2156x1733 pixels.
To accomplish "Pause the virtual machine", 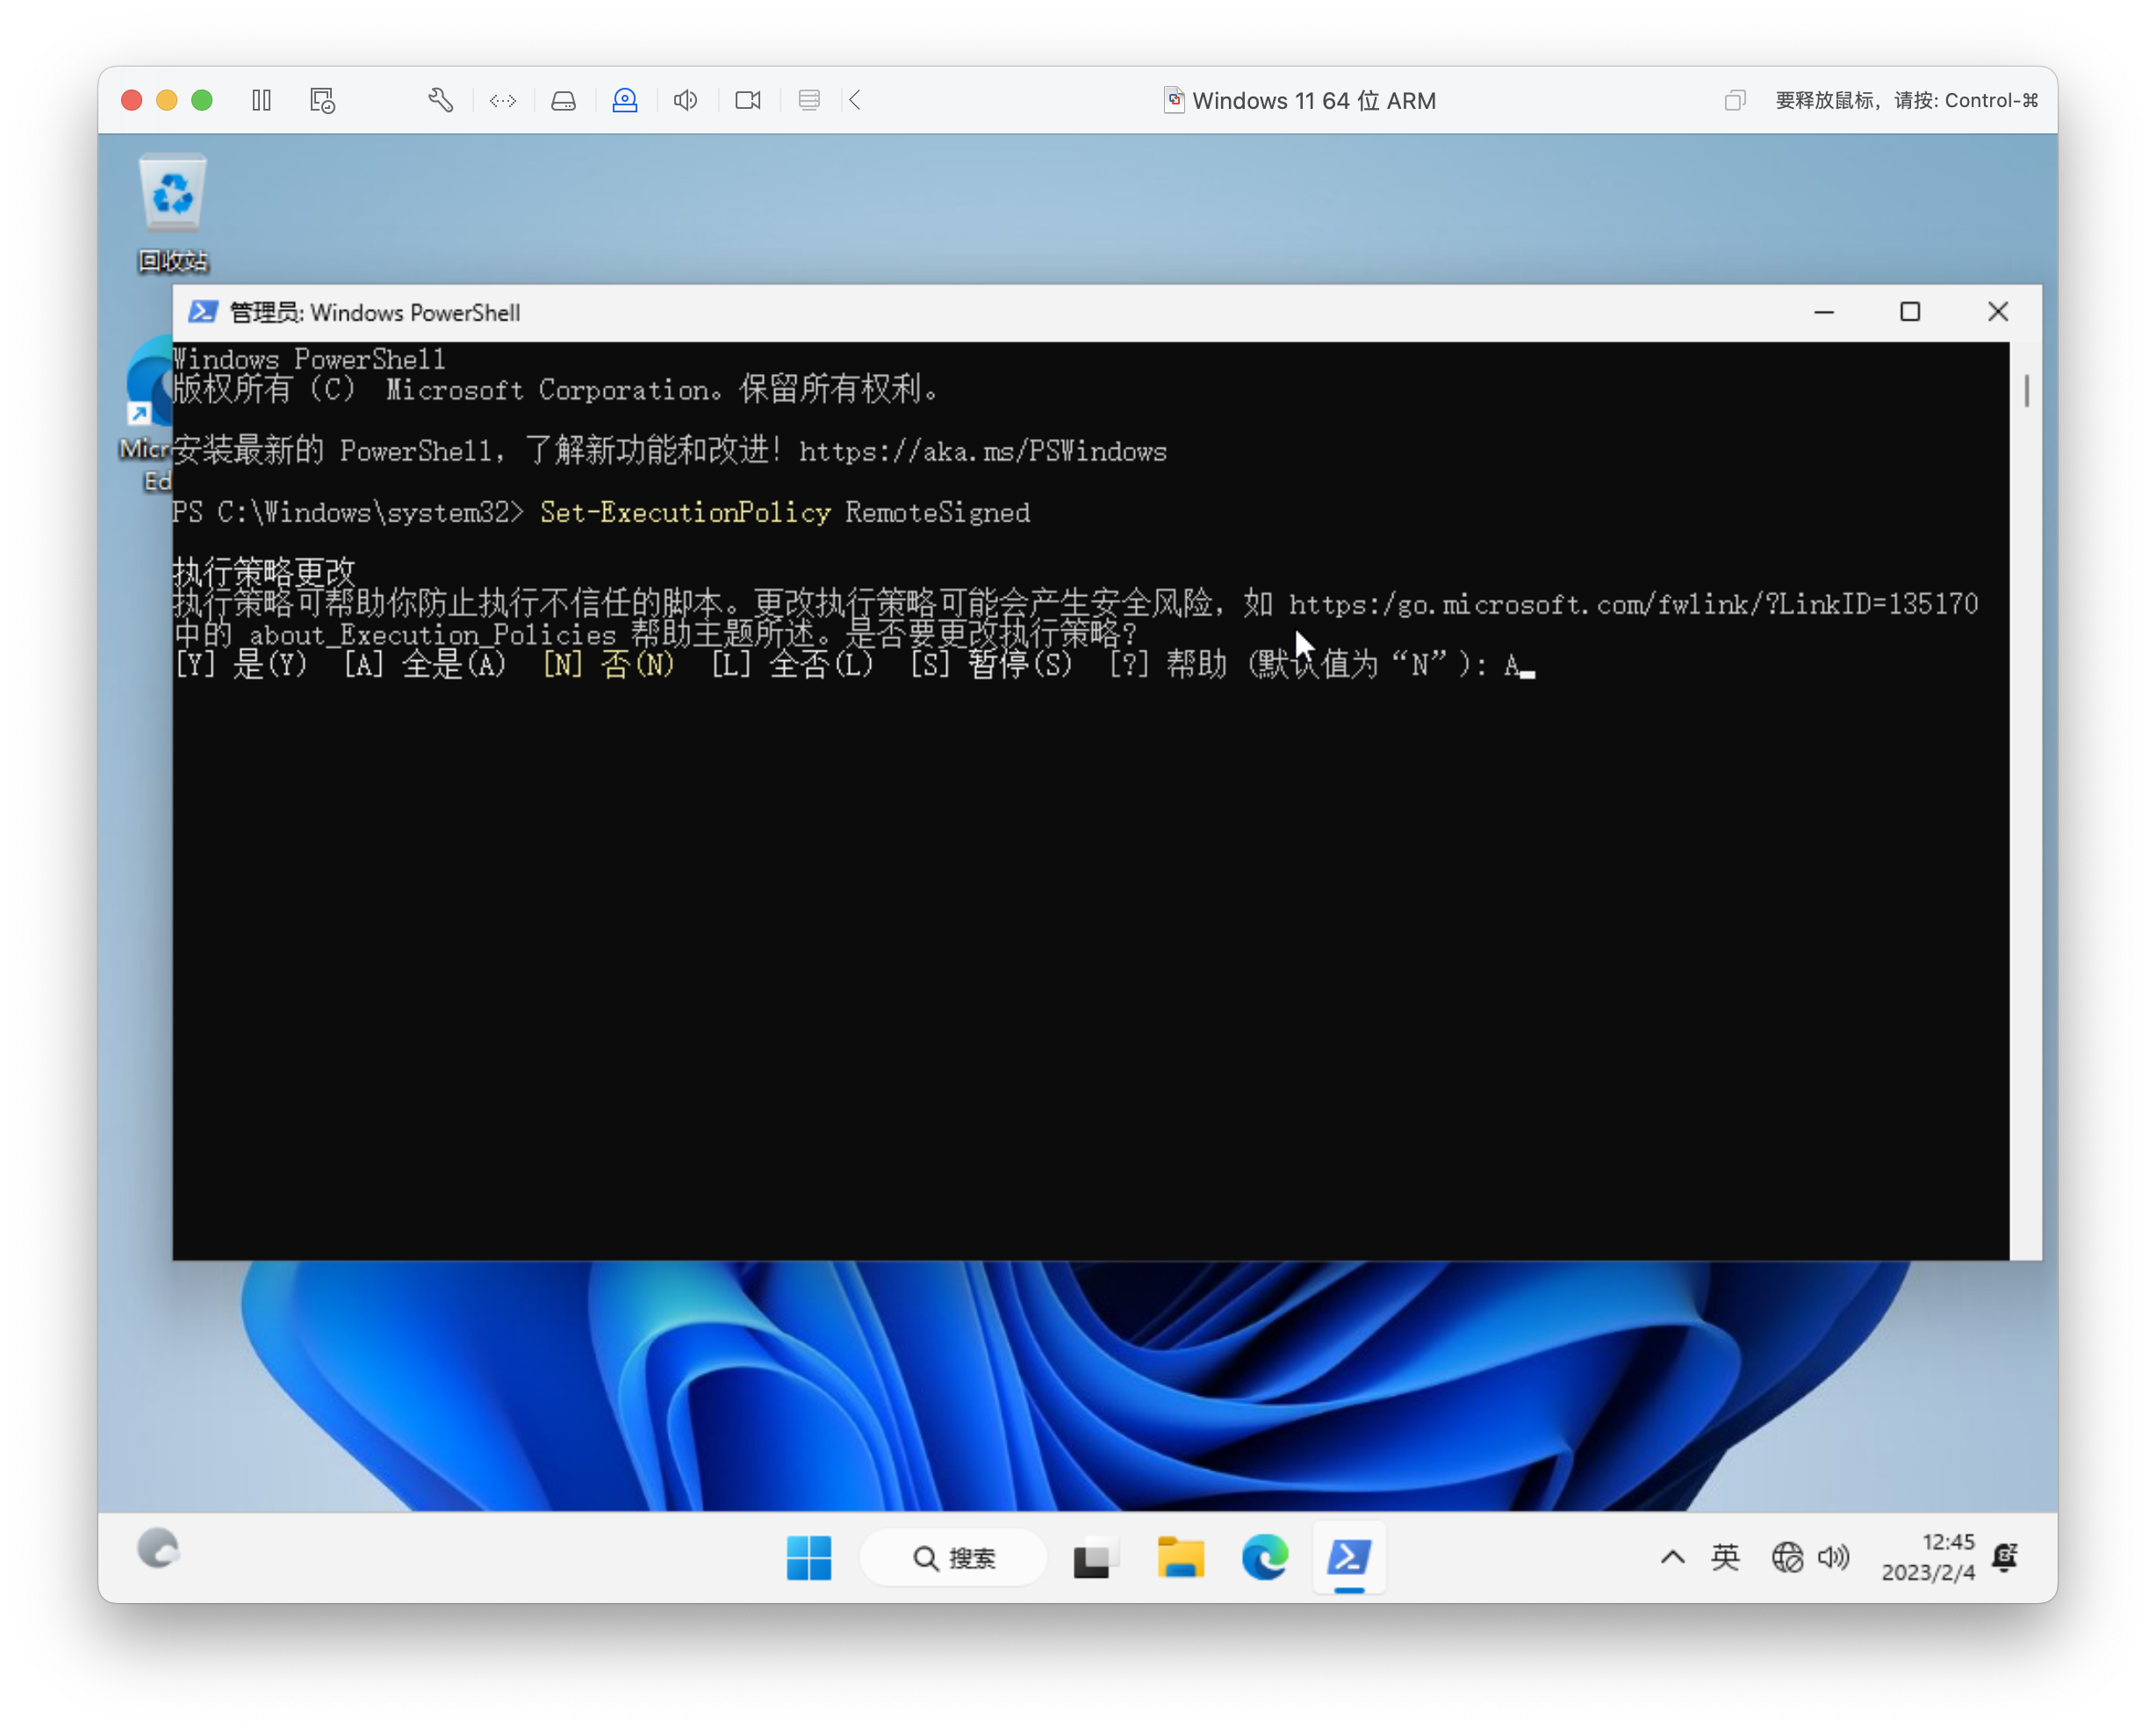I will point(262,100).
